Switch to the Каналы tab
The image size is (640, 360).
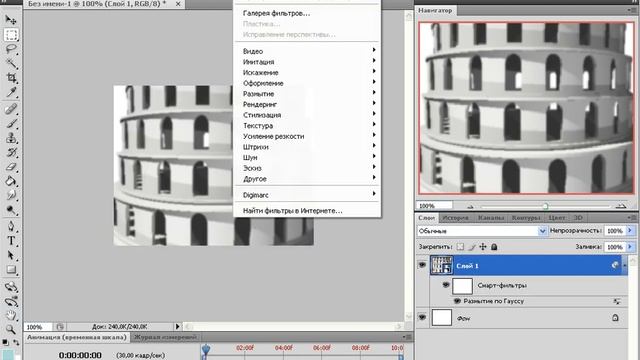coord(491,218)
